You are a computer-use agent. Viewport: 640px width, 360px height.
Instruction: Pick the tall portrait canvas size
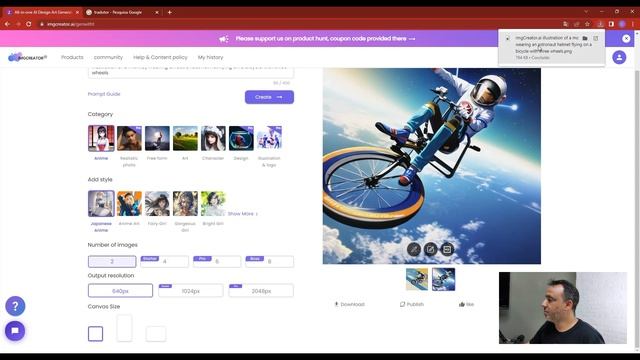click(124, 328)
